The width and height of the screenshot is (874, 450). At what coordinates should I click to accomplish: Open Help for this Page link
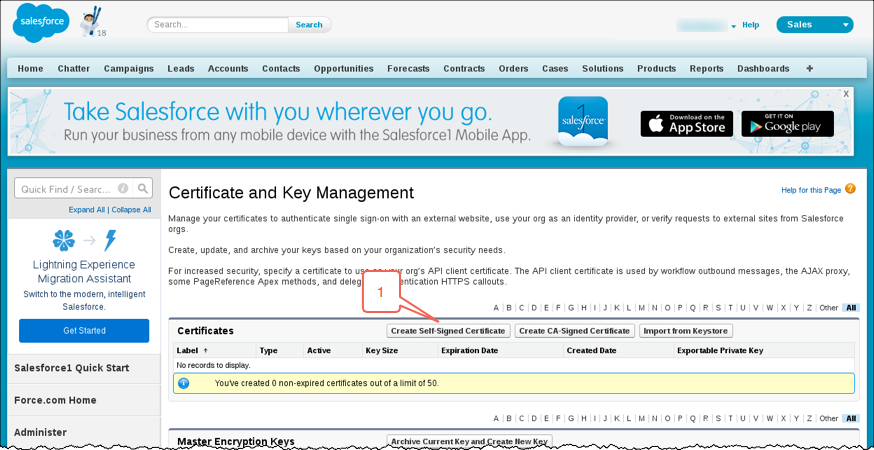pyautogui.click(x=811, y=190)
